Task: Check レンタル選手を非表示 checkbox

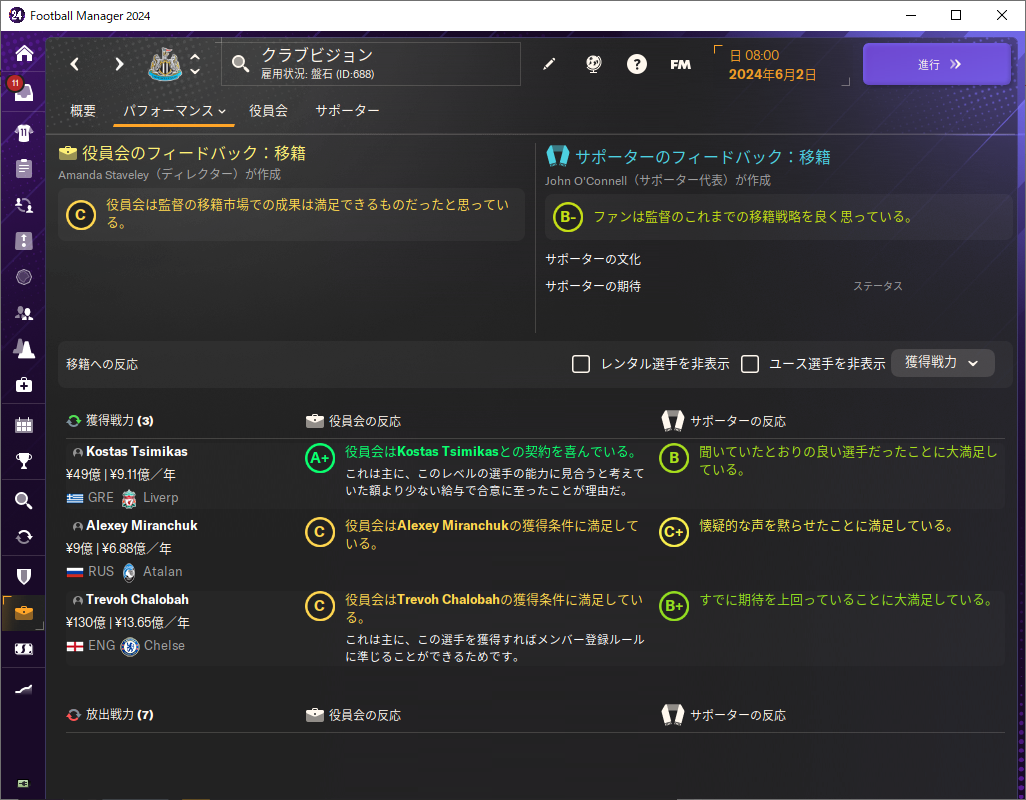Action: tap(581, 364)
